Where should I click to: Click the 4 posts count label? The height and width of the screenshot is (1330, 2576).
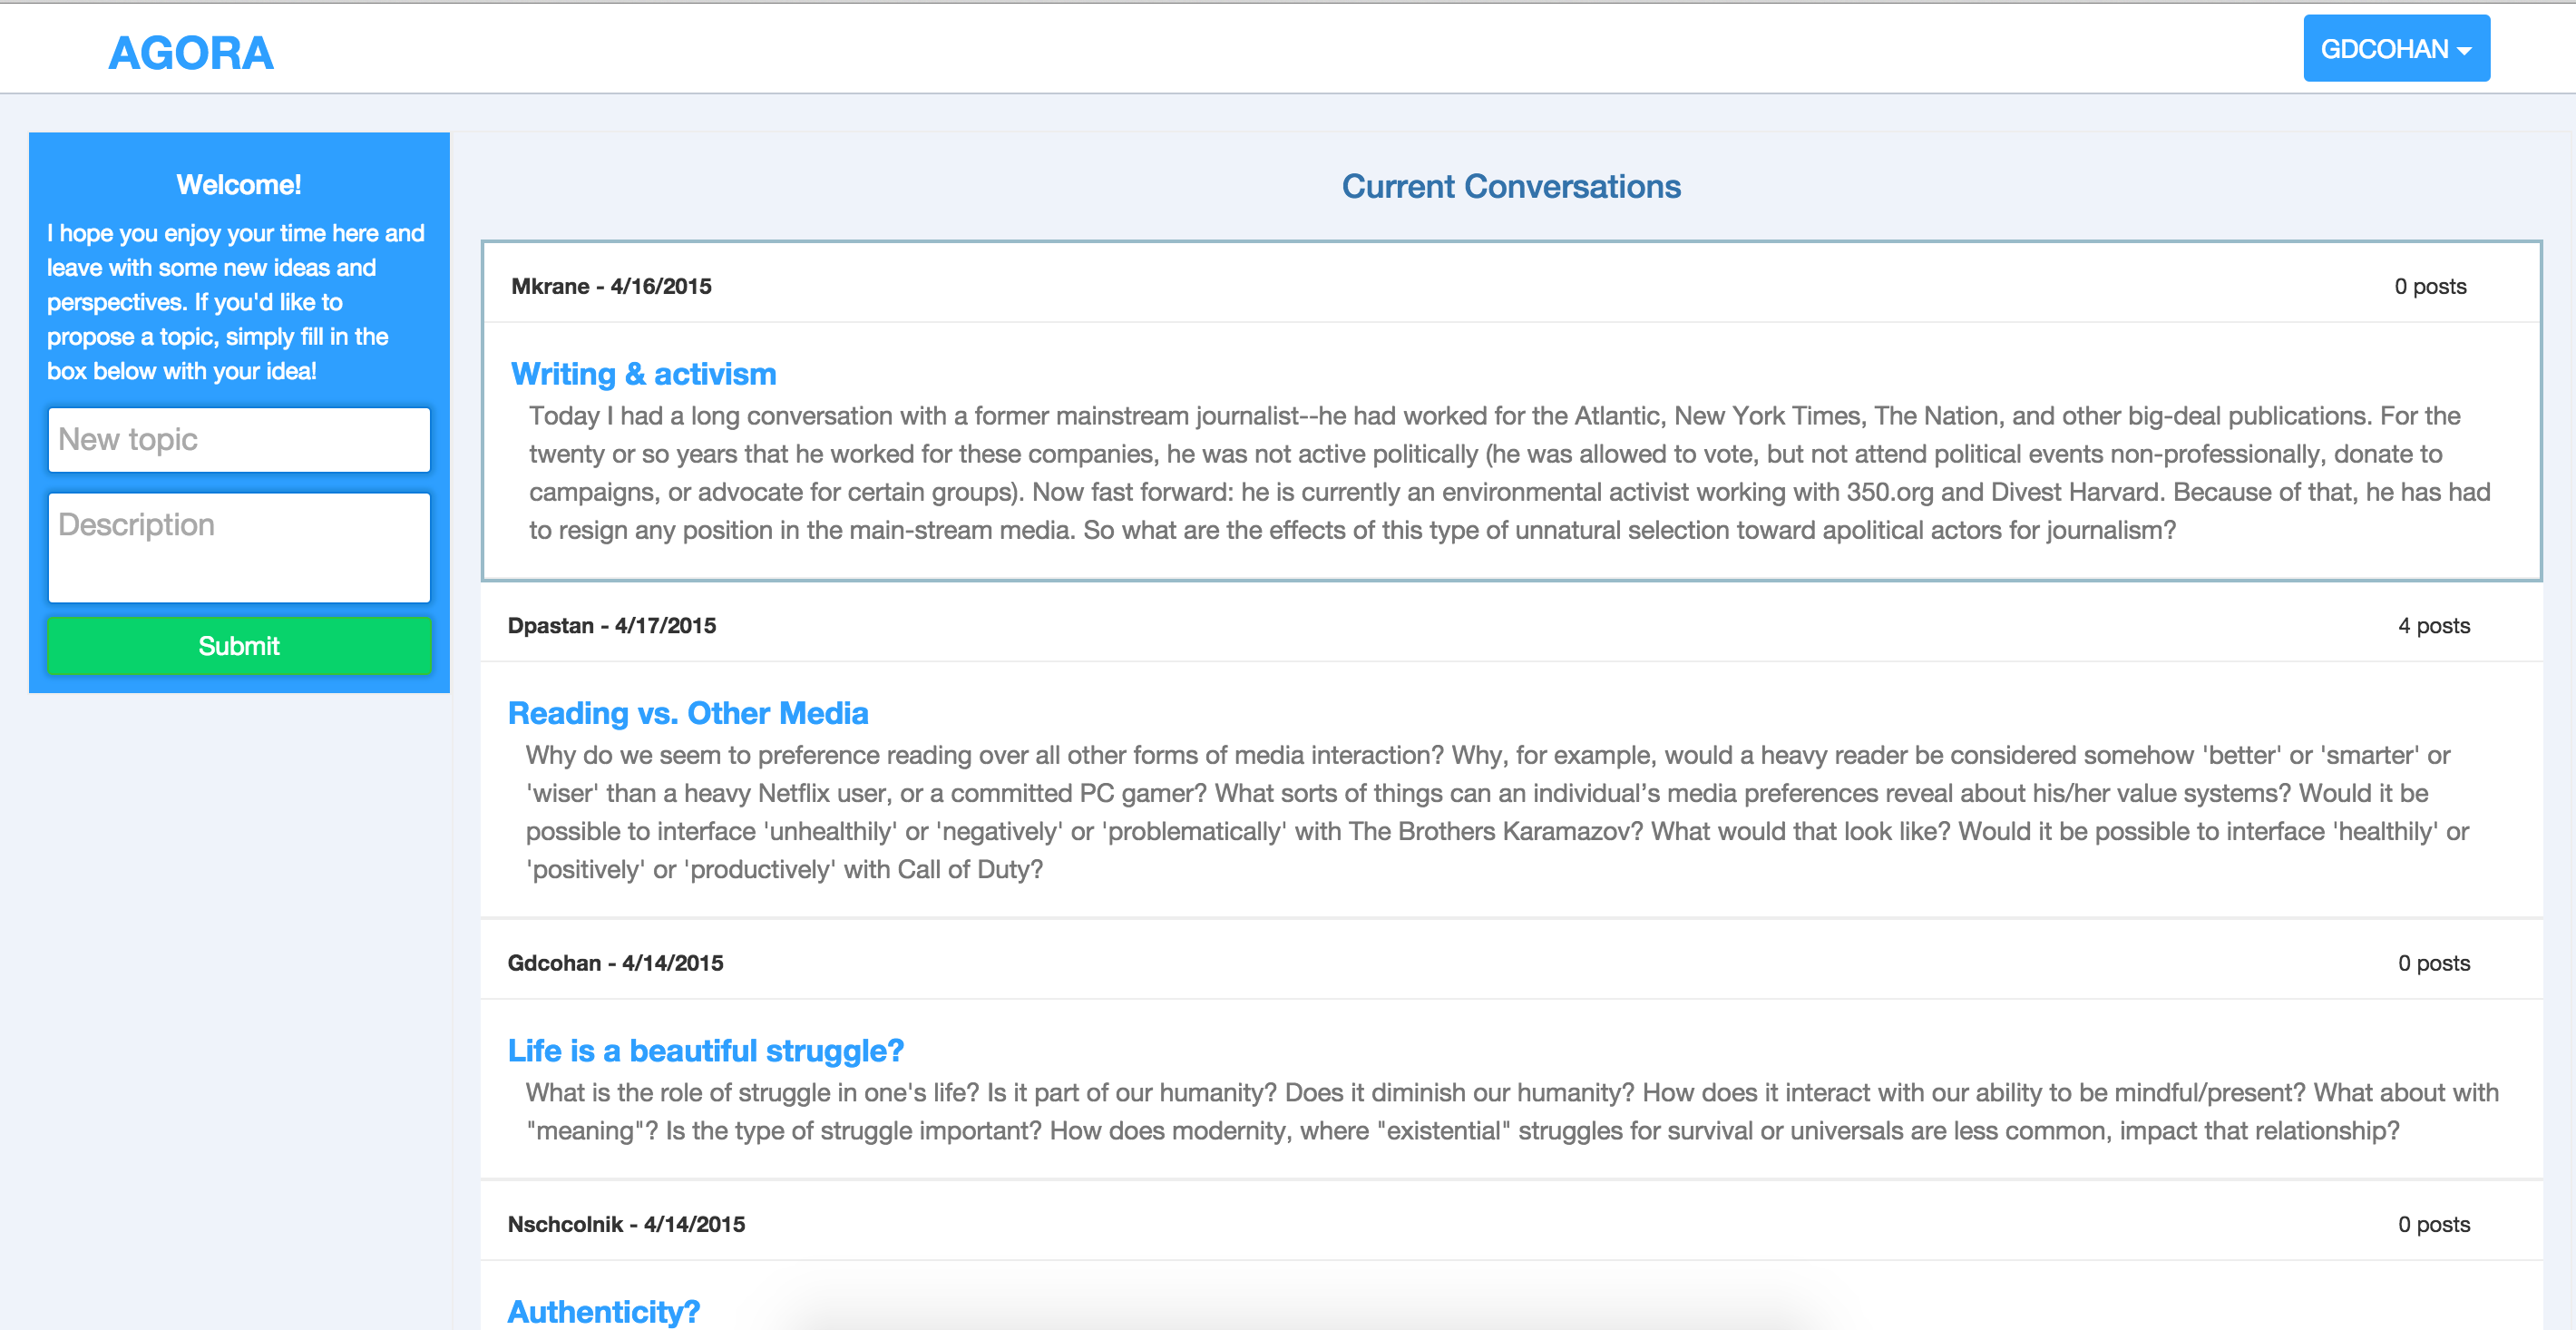pyautogui.click(x=2433, y=626)
